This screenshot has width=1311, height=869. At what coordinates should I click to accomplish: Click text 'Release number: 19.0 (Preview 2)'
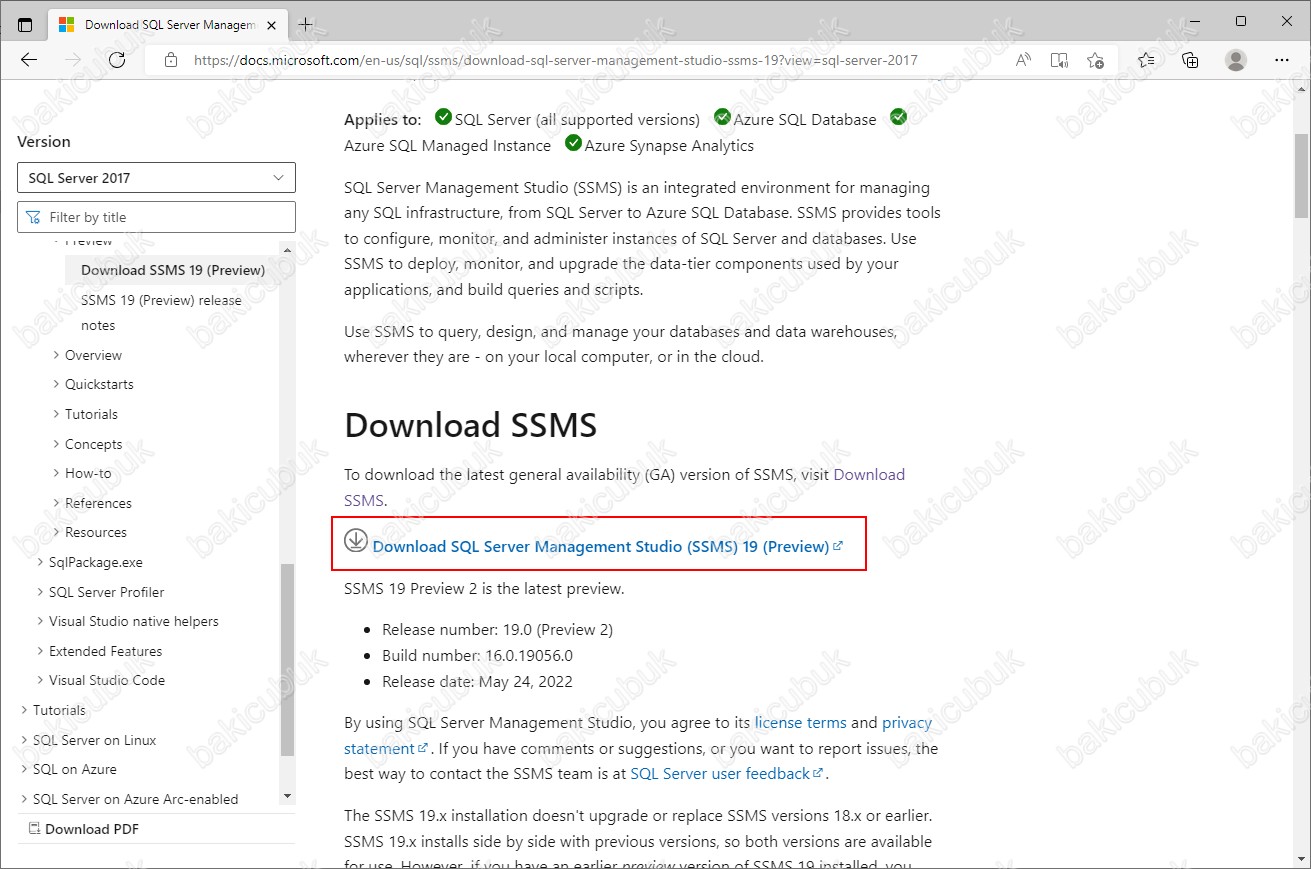click(x=497, y=630)
